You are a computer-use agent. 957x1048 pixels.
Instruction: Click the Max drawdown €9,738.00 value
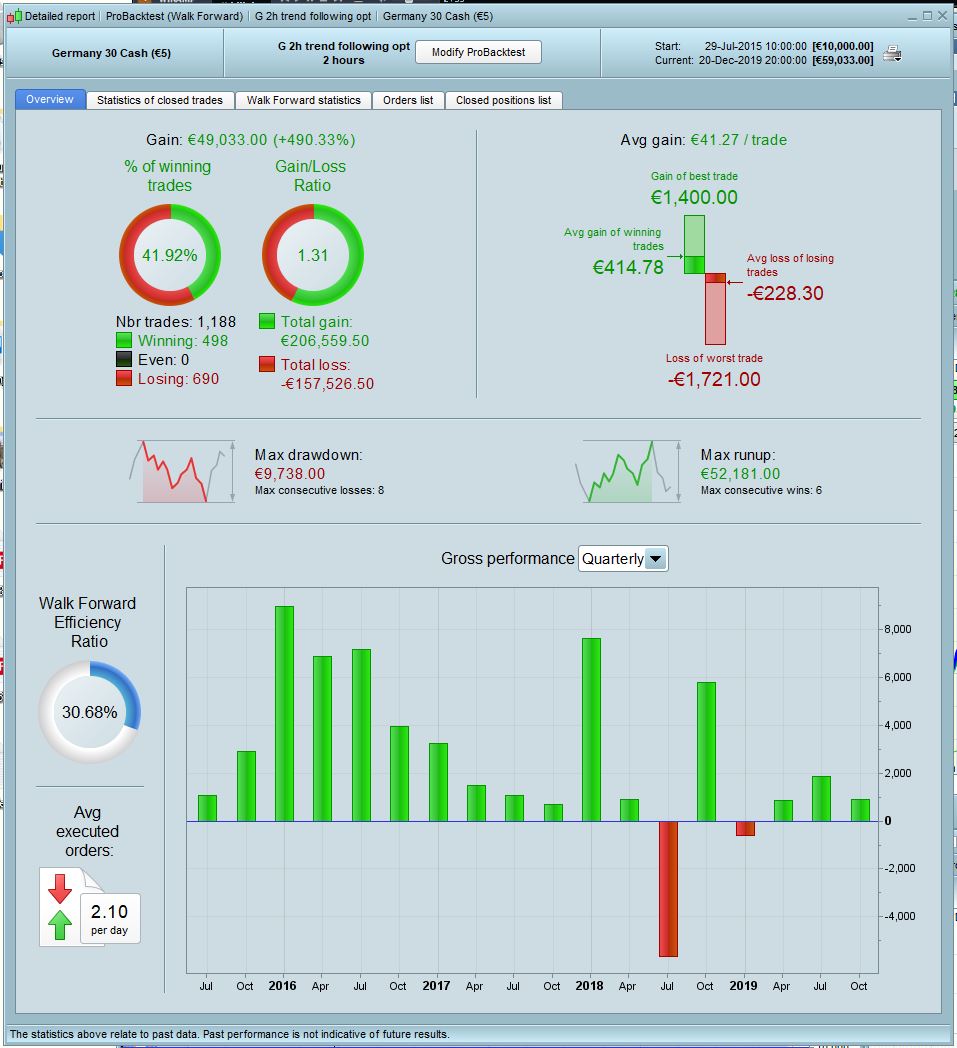pos(290,474)
